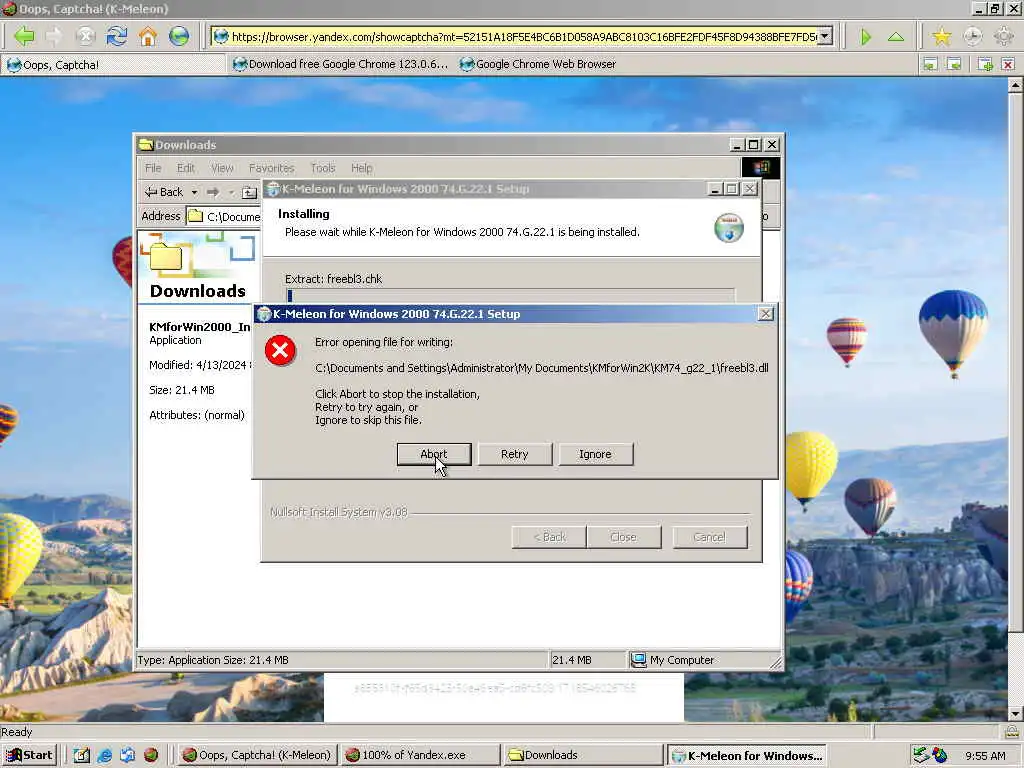Open bookmarks with the yellow star icon
This screenshot has height=768, width=1024.
(x=941, y=37)
